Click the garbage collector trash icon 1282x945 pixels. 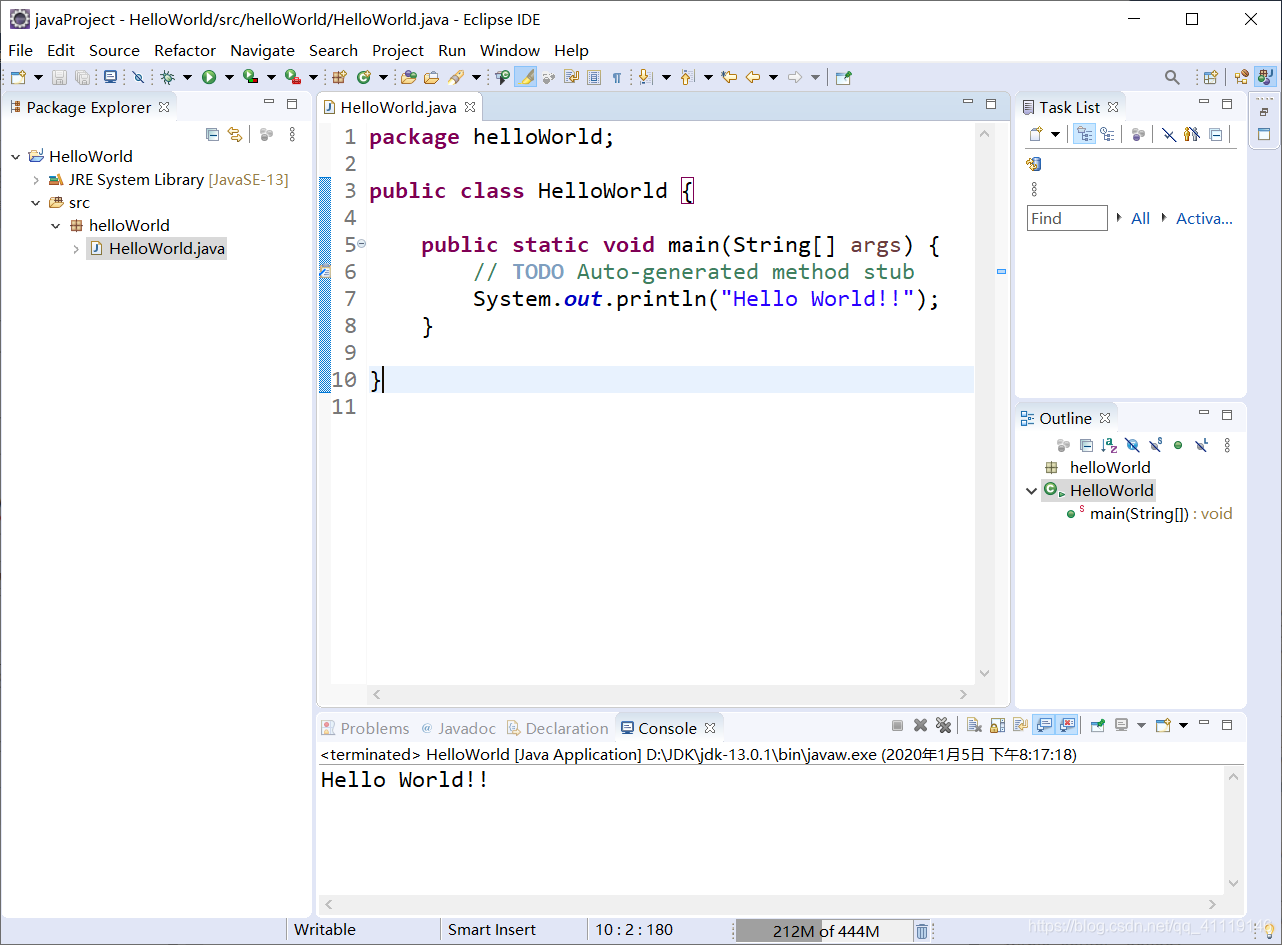pyautogui.click(x=922, y=931)
